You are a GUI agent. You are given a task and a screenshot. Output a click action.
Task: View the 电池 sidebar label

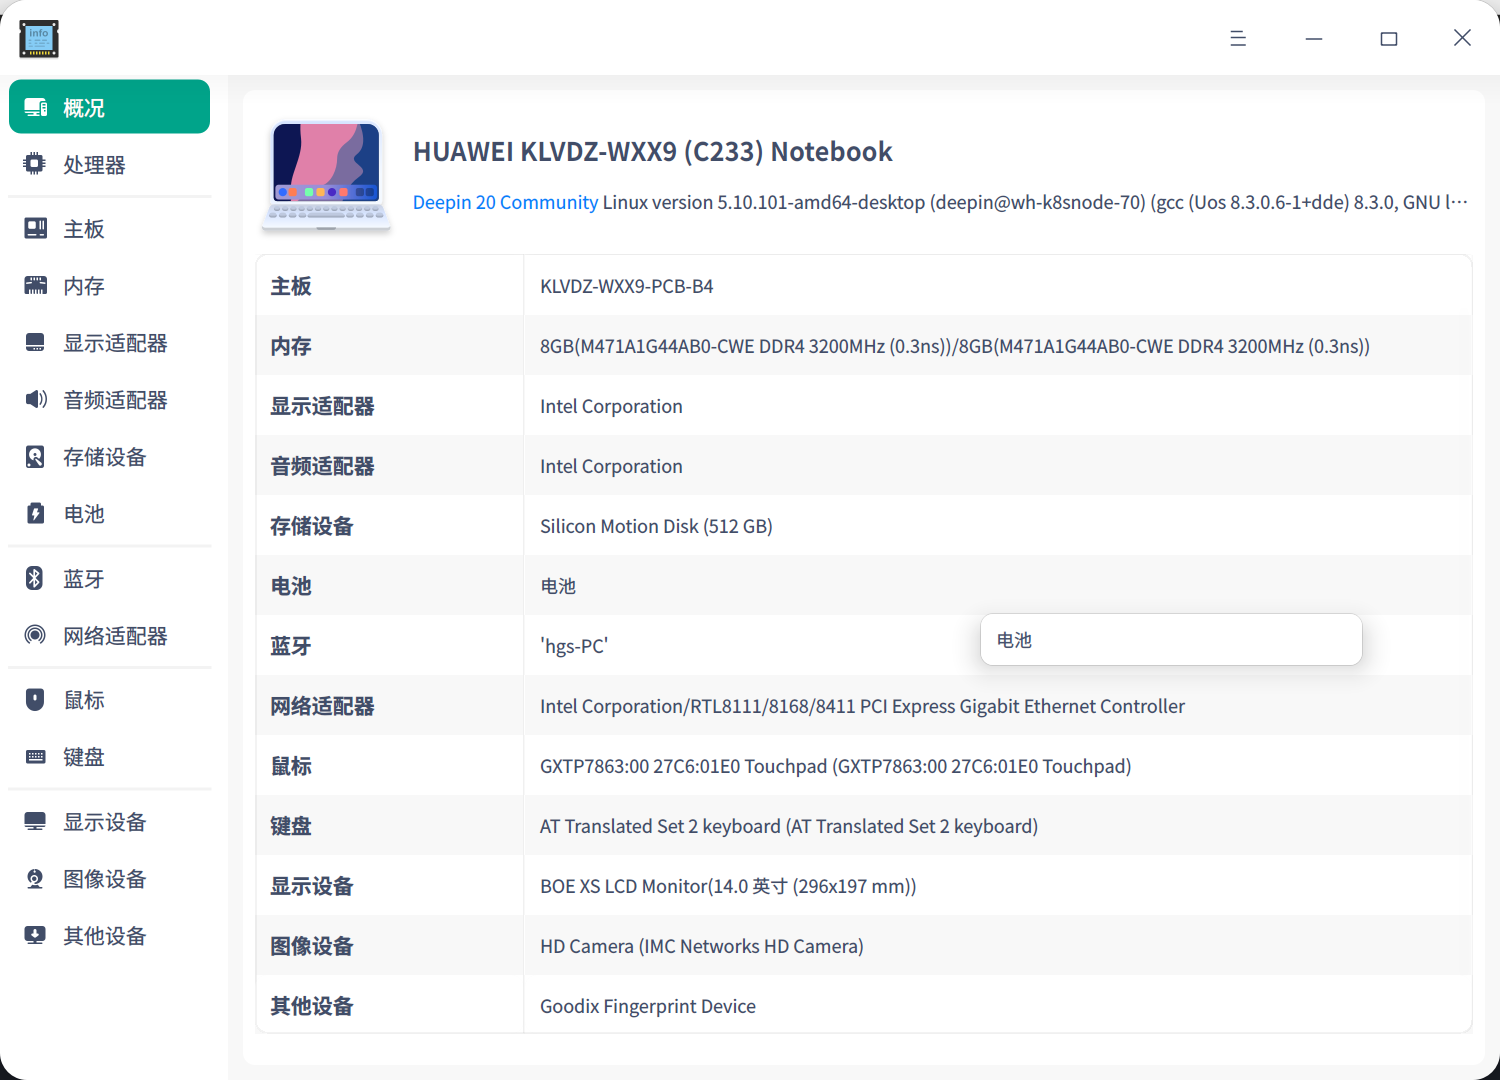click(84, 514)
